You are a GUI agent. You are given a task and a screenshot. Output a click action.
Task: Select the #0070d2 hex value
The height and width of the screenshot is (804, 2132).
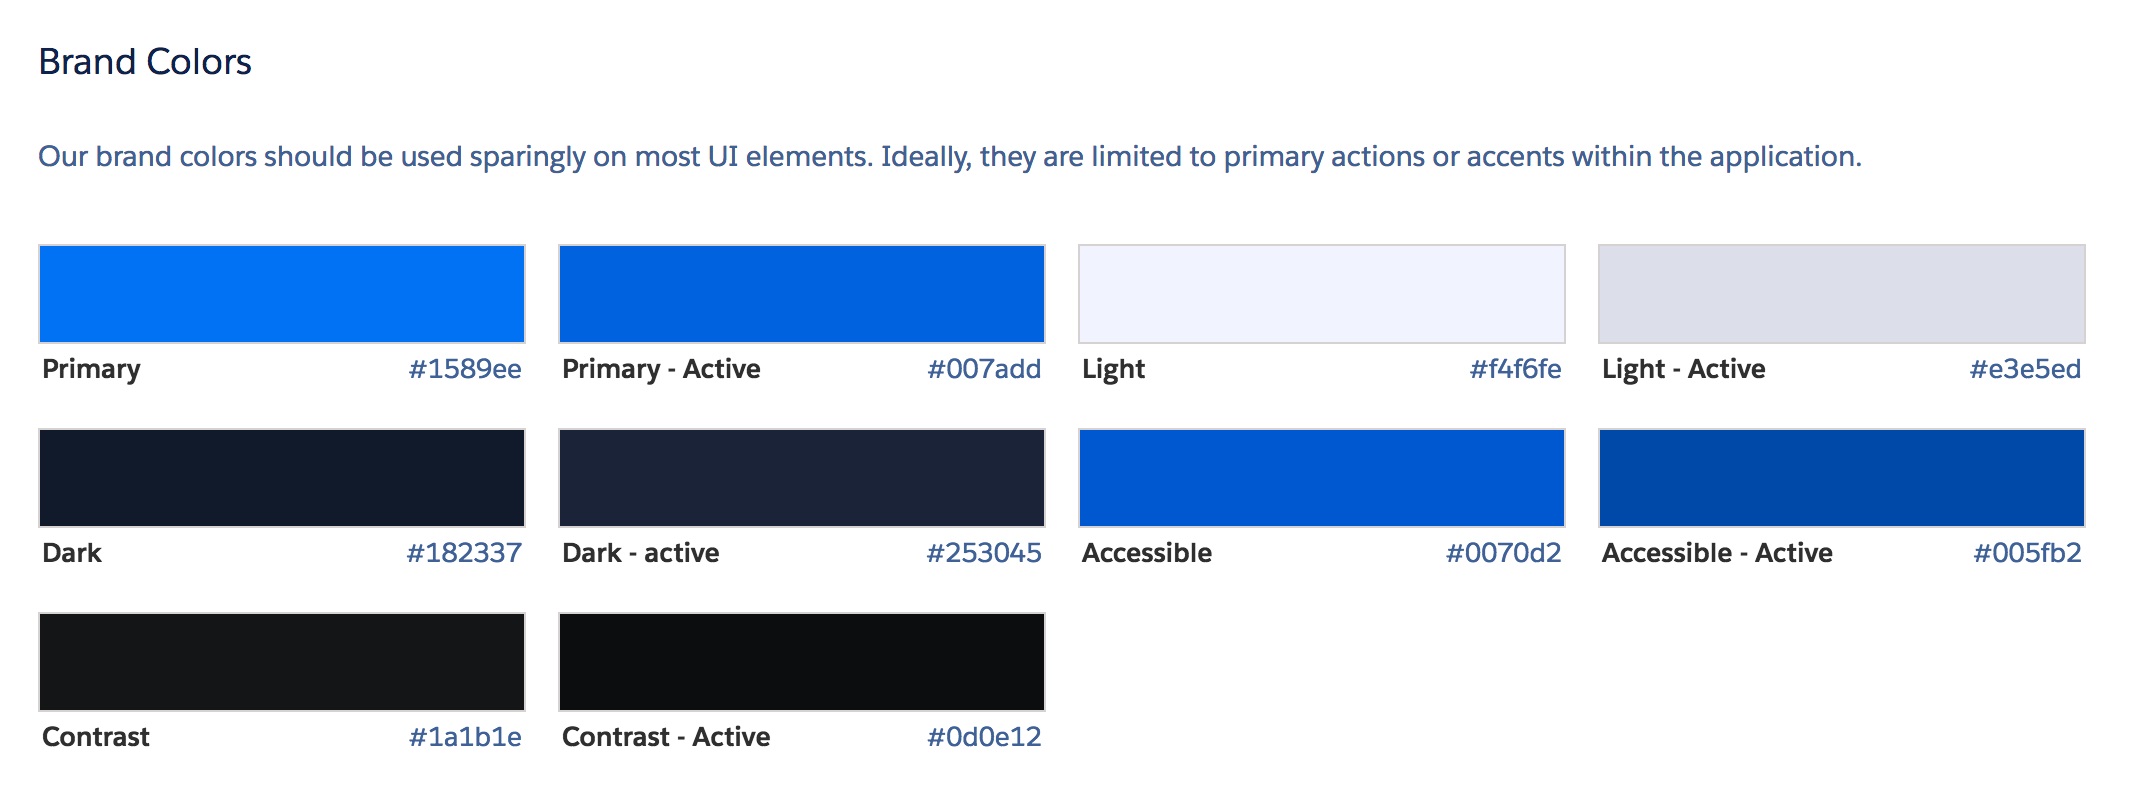pos(1503,553)
